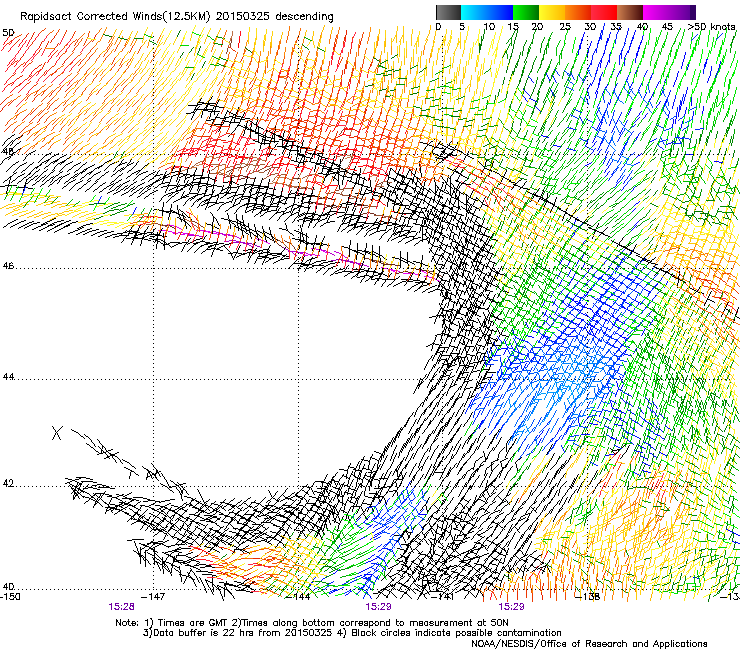This screenshot has width=740, height=650.
Task: Click the purple time label below longitude -141
Action: [x=511, y=607]
